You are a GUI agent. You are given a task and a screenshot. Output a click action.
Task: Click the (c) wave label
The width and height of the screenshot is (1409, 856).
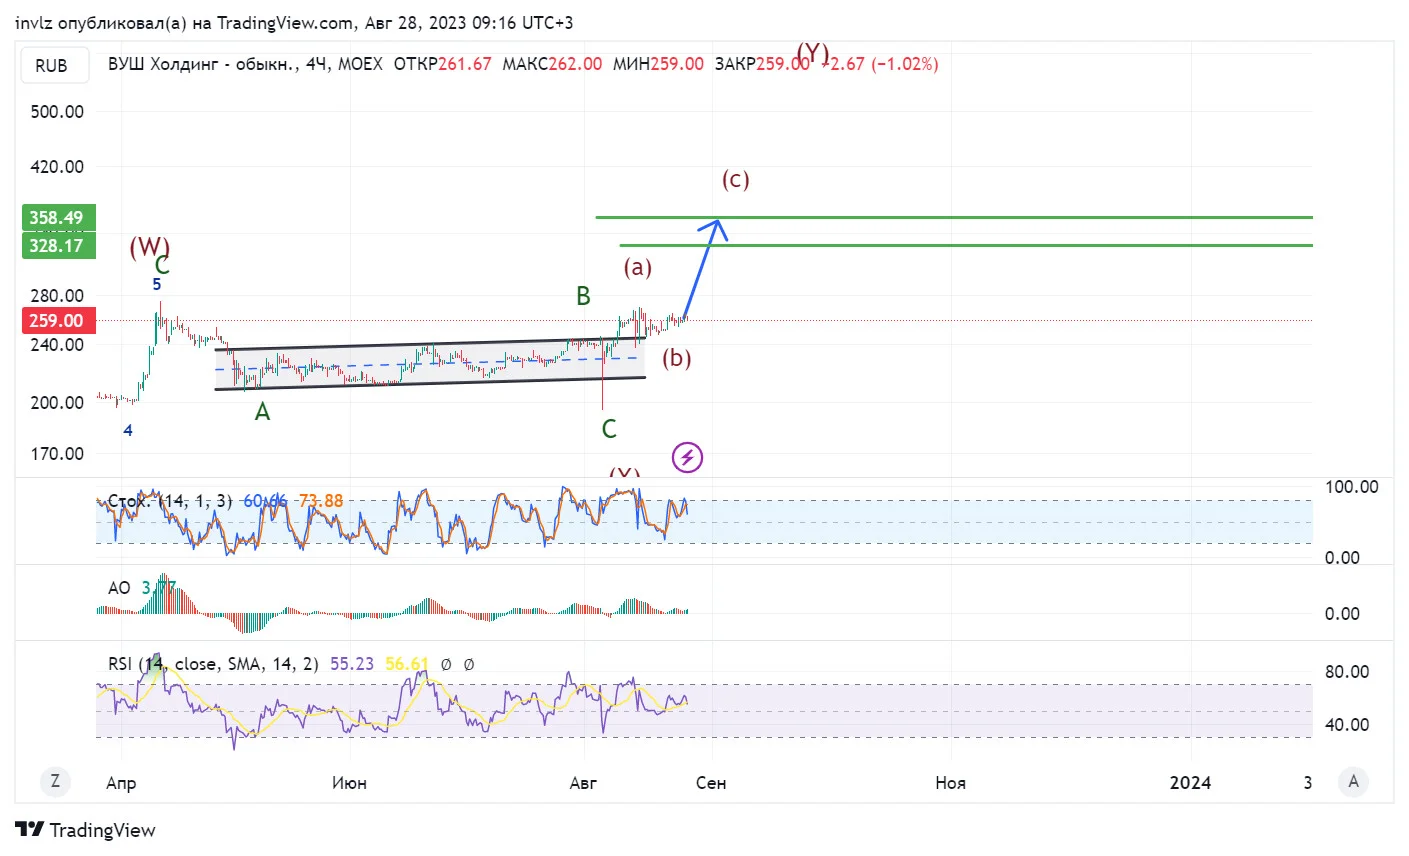click(x=736, y=180)
